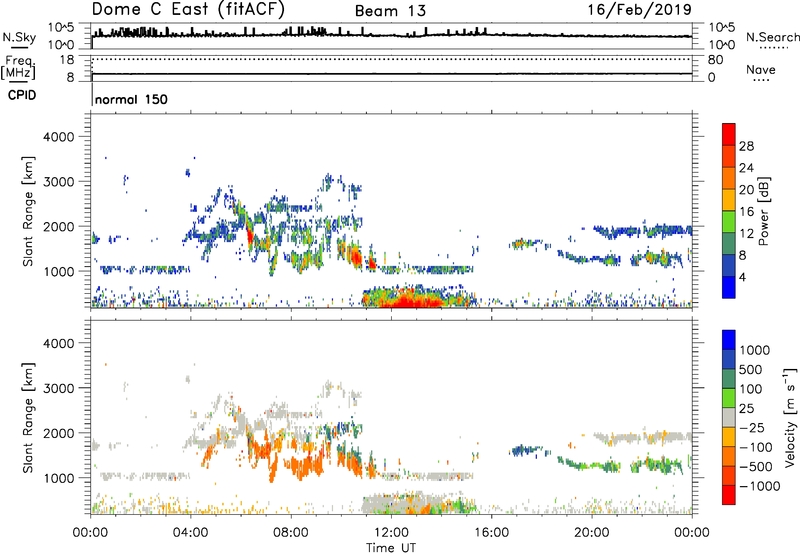Click the '04:00' time tick label
This screenshot has height=554, width=800.
pyautogui.click(x=190, y=533)
